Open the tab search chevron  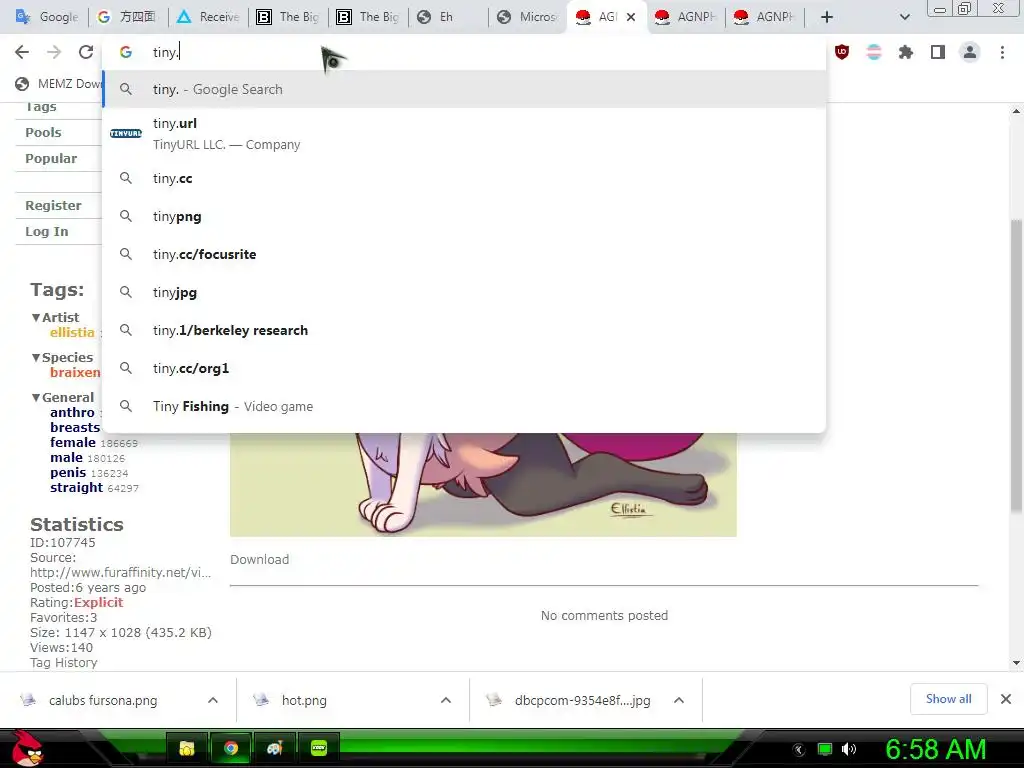(904, 17)
